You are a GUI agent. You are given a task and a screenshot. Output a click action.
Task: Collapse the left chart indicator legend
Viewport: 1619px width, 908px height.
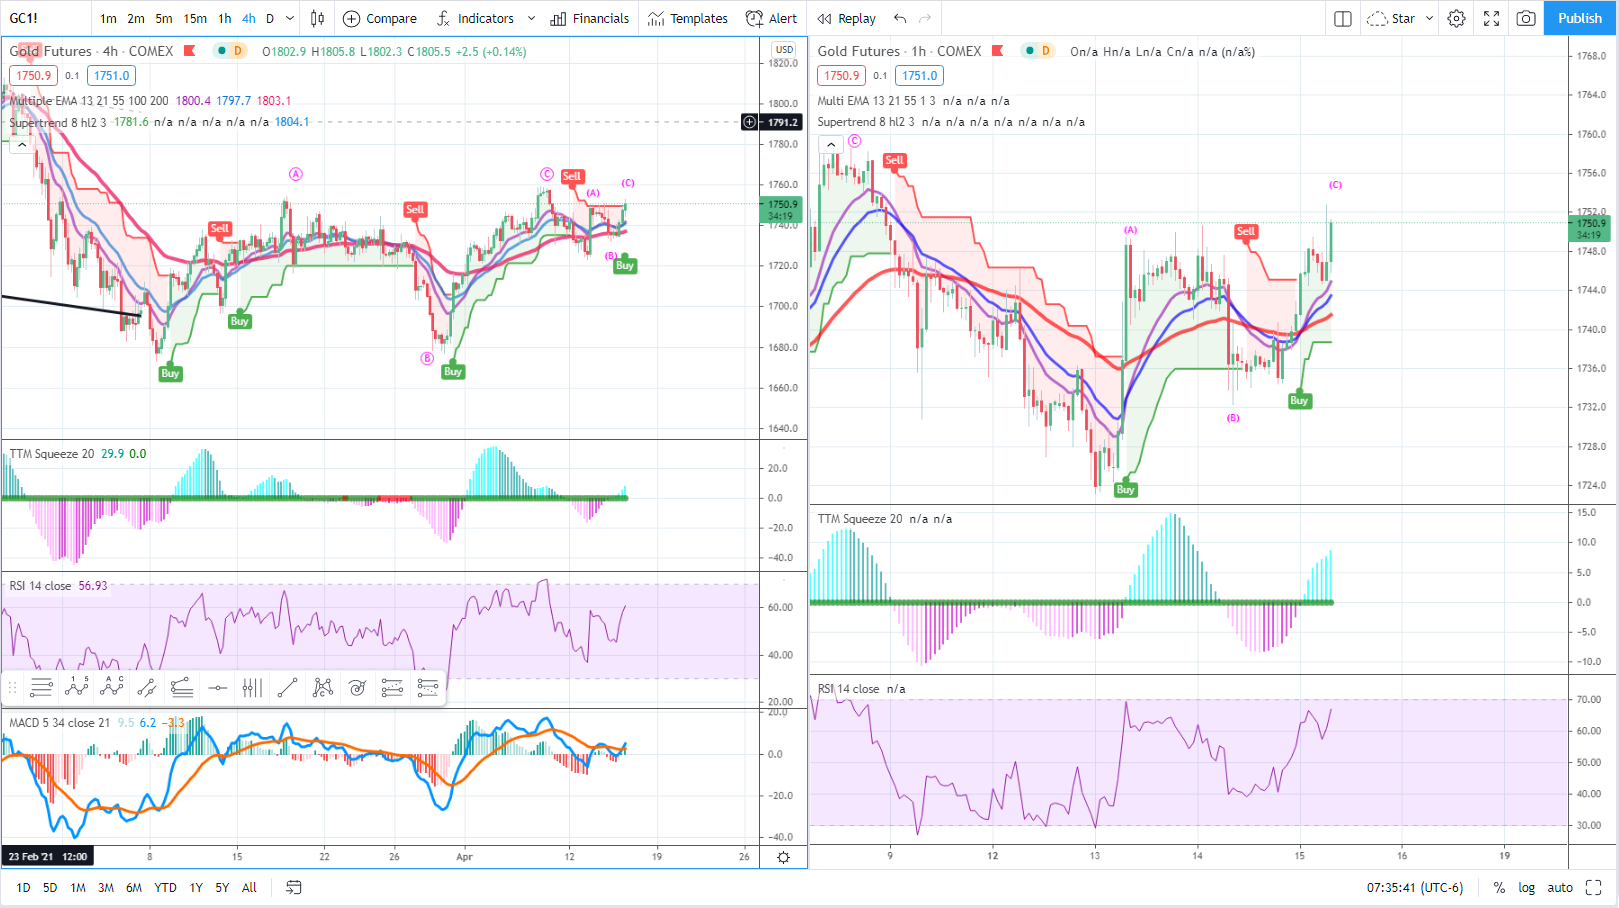tap(22, 144)
